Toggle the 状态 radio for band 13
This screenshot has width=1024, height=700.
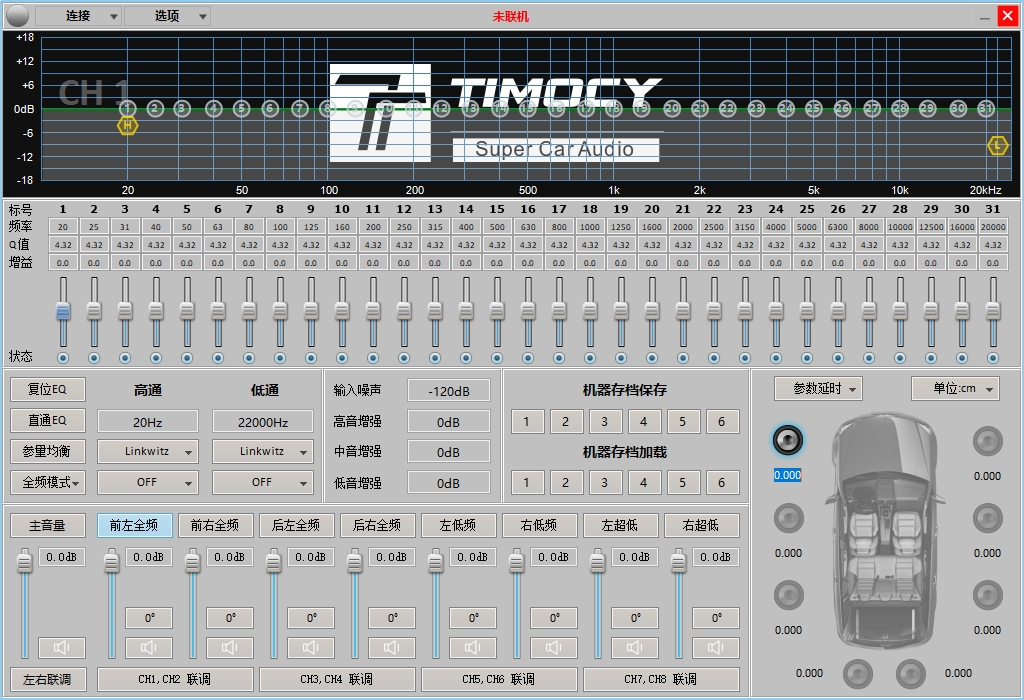point(435,358)
